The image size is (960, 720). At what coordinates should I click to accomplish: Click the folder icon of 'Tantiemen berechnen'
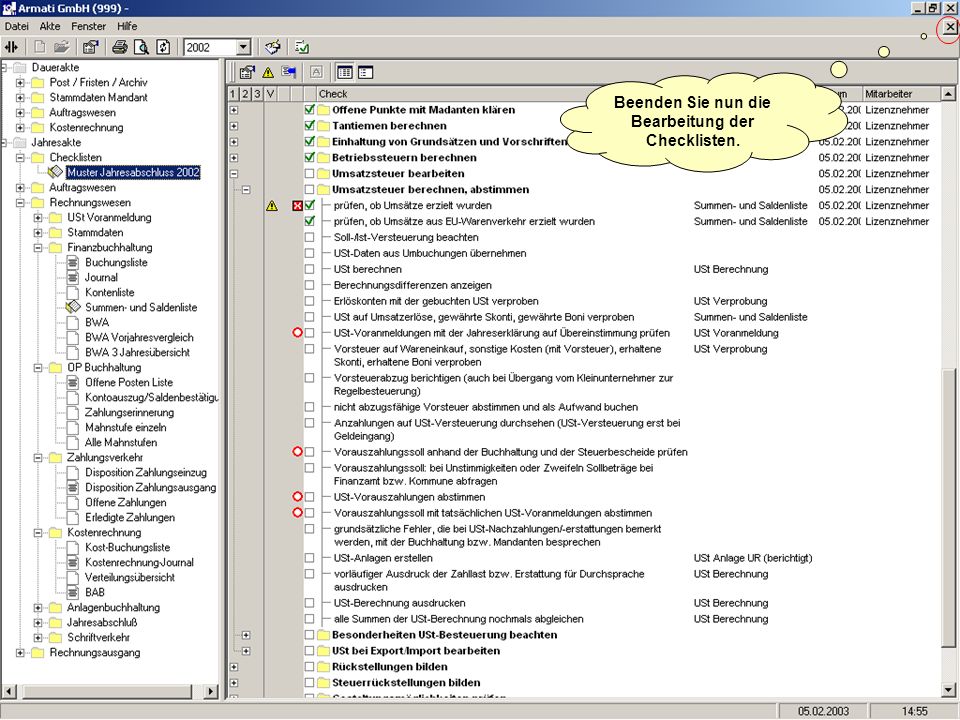click(323, 126)
